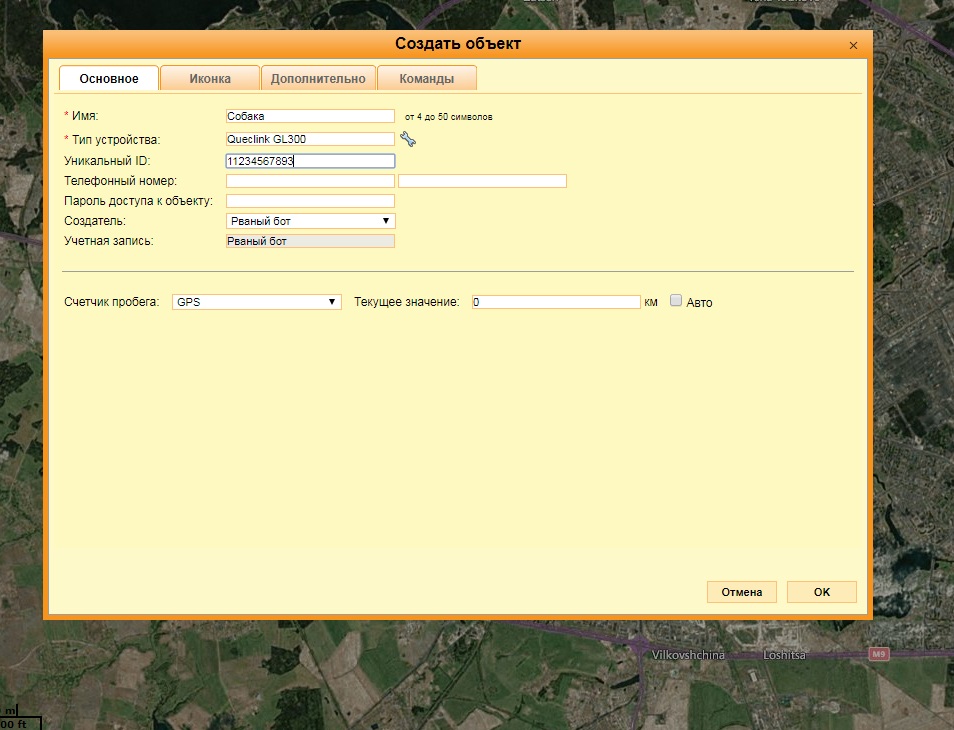Click the greyed Учетная запись field

310,241
